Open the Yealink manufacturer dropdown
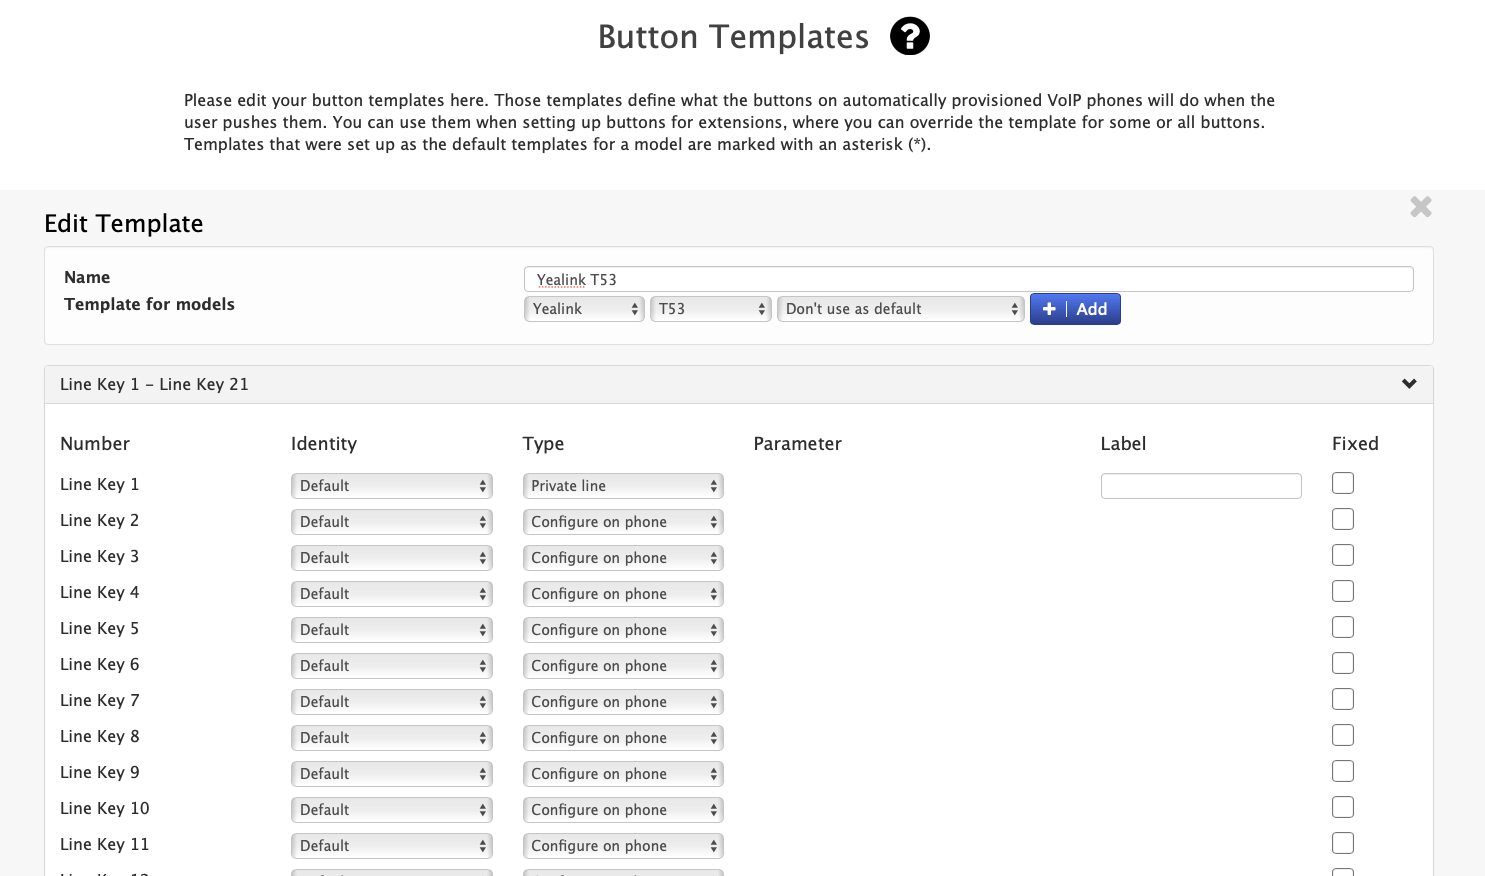Image resolution: width=1485 pixels, height=876 pixels. click(x=584, y=309)
